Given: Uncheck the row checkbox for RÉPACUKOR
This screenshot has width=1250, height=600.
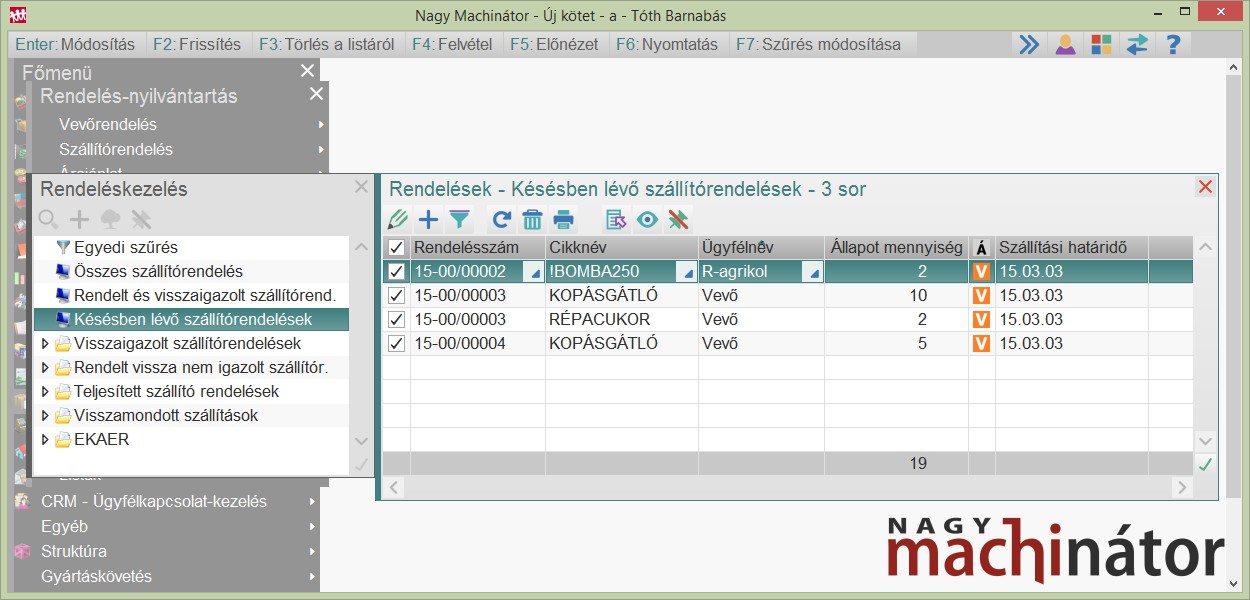Looking at the screenshot, I should (396, 319).
